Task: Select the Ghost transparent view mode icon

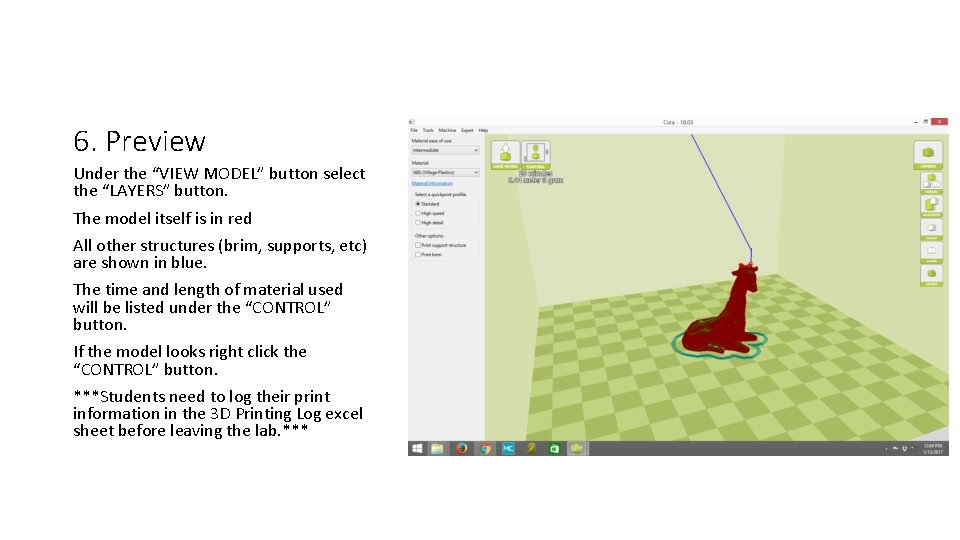Action: (x=931, y=230)
